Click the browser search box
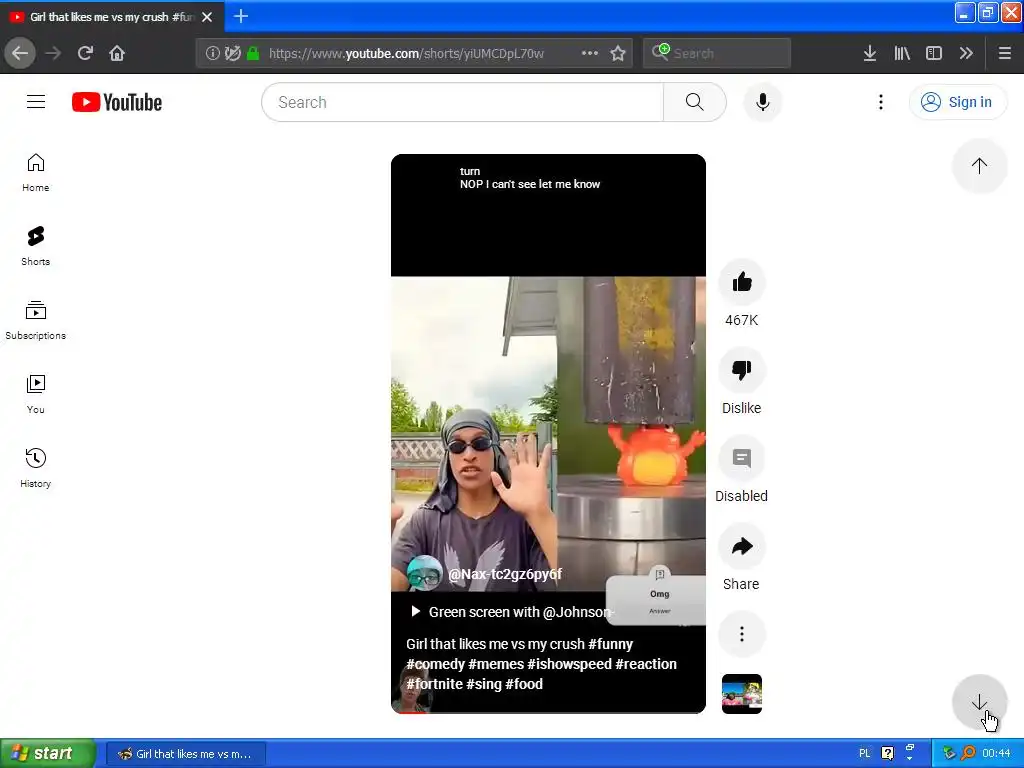 point(717,53)
